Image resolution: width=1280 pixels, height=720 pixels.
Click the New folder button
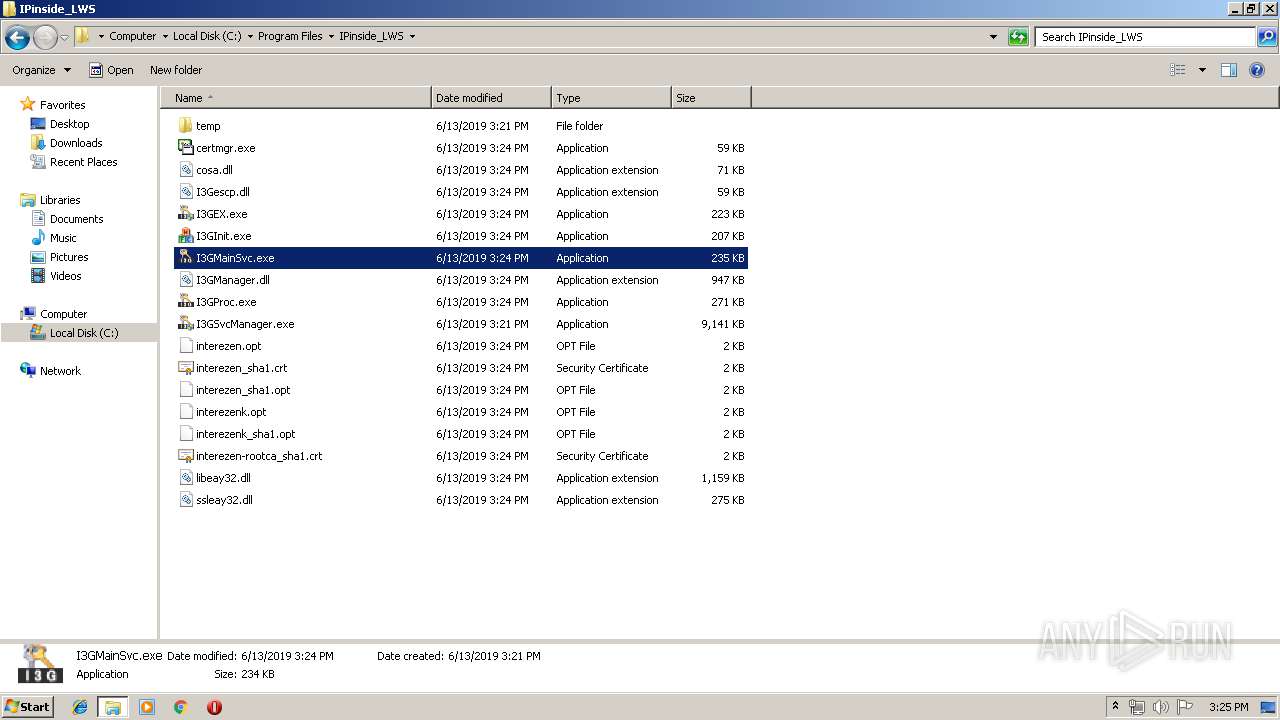(x=176, y=70)
